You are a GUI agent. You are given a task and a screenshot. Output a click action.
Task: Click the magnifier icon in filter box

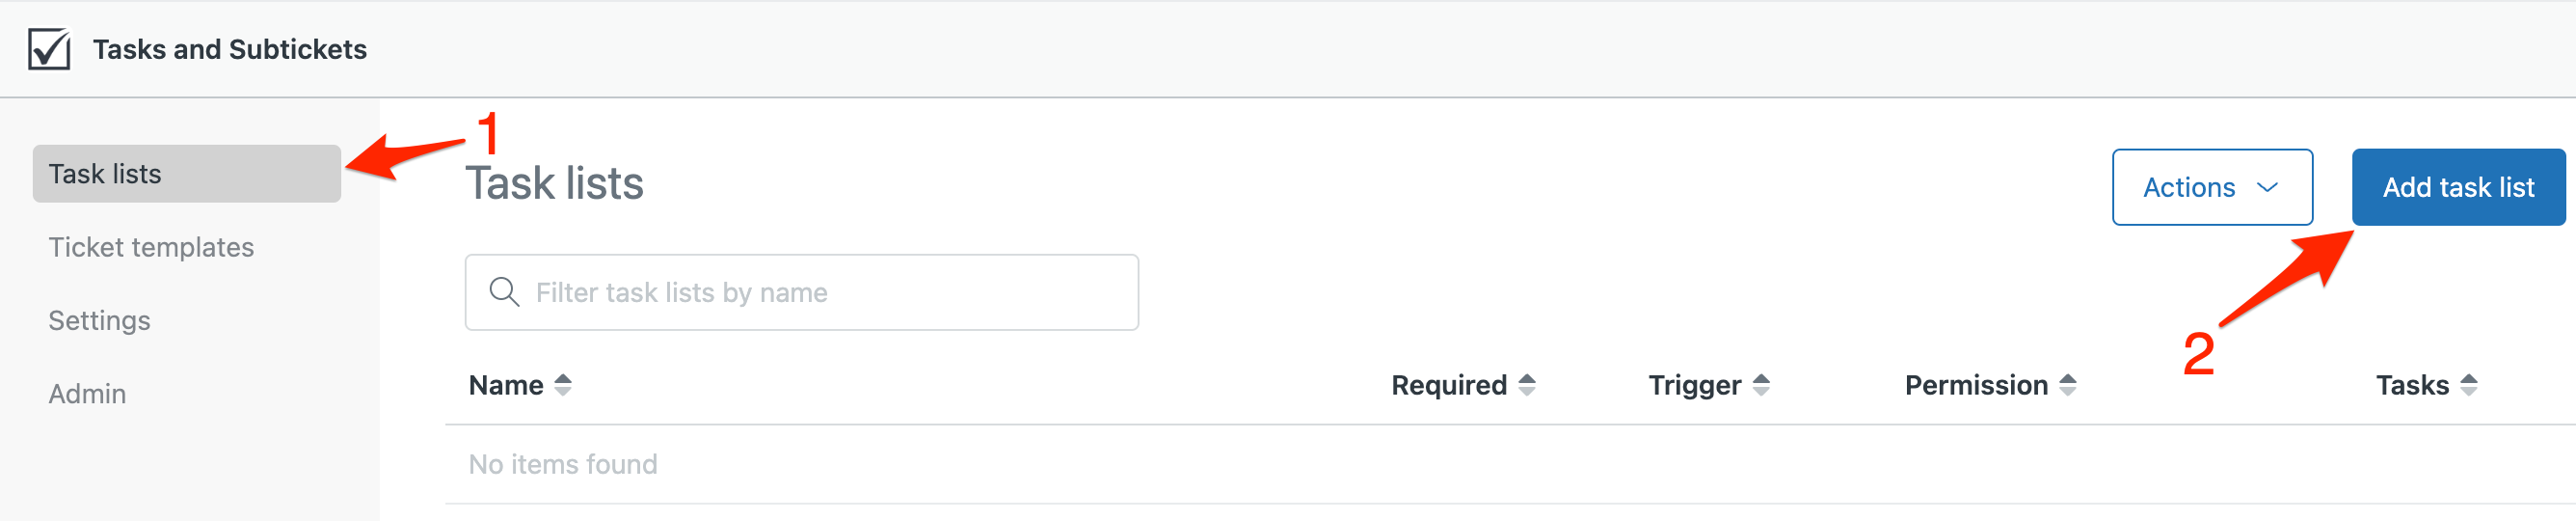[x=504, y=292]
